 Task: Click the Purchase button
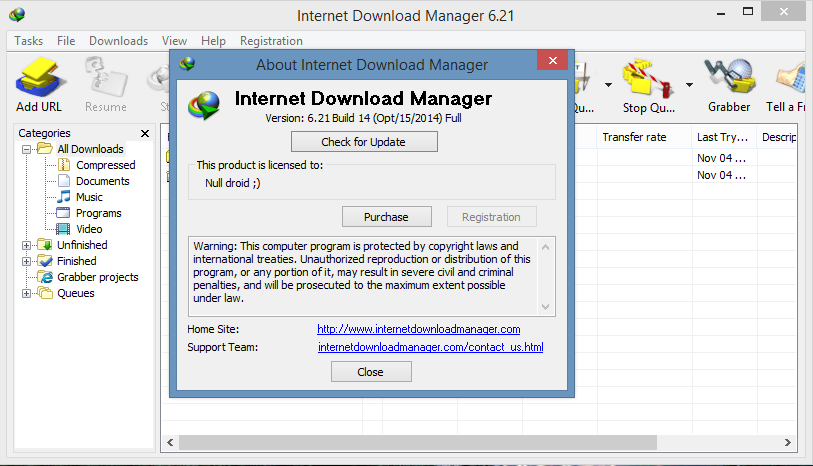point(386,217)
